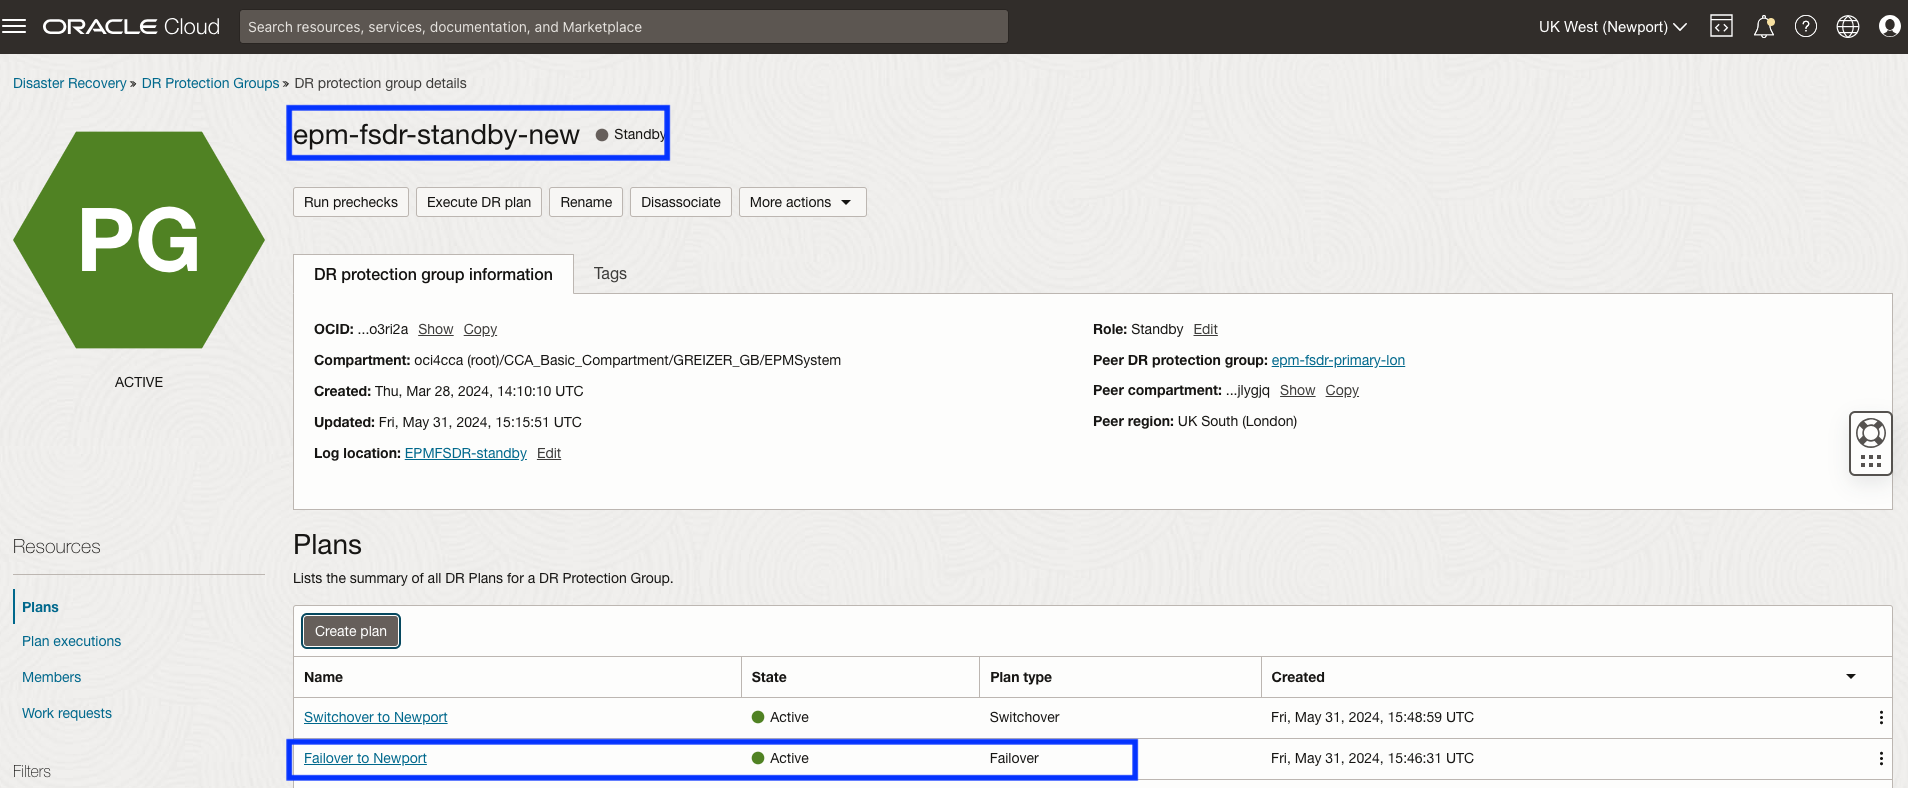Image resolution: width=1908 pixels, height=788 pixels.
Task: Click the green PG protection group hexagon
Action: (x=139, y=240)
